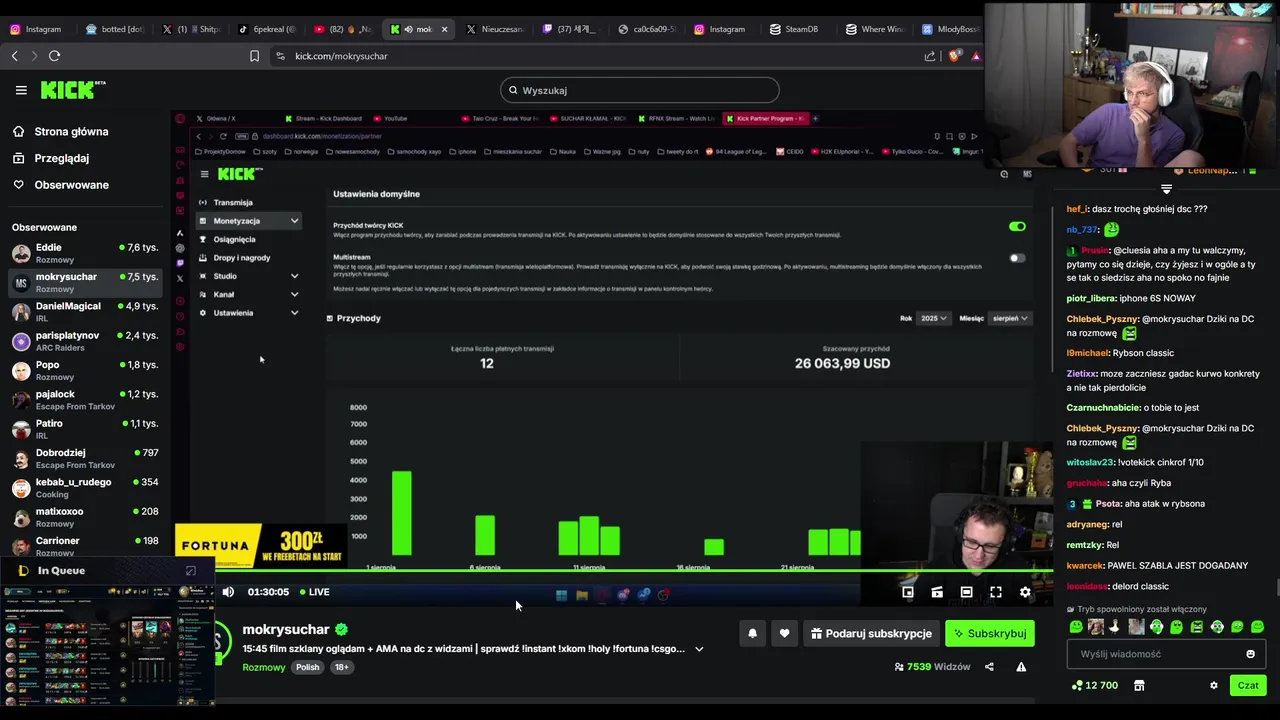Open site settings icon beside URL
1280x720 pixels.
click(x=280, y=56)
